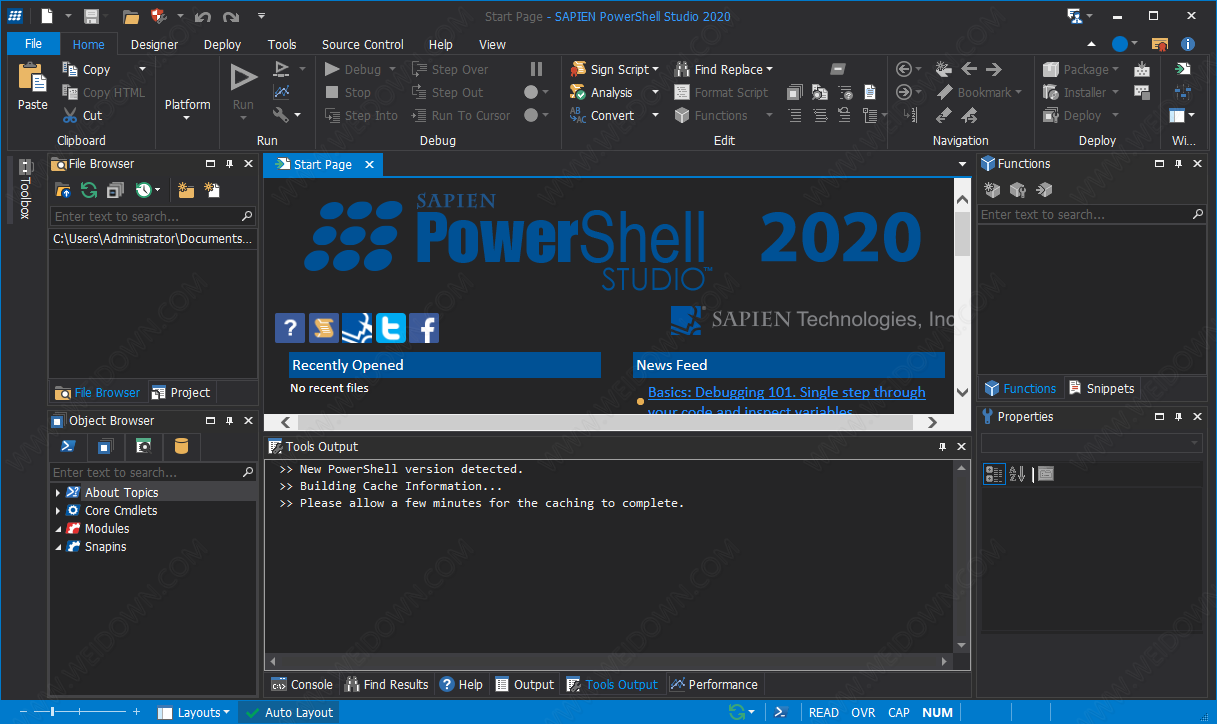This screenshot has width=1217, height=724.
Task: Collapse the Modules tree node
Action: [x=58, y=529]
